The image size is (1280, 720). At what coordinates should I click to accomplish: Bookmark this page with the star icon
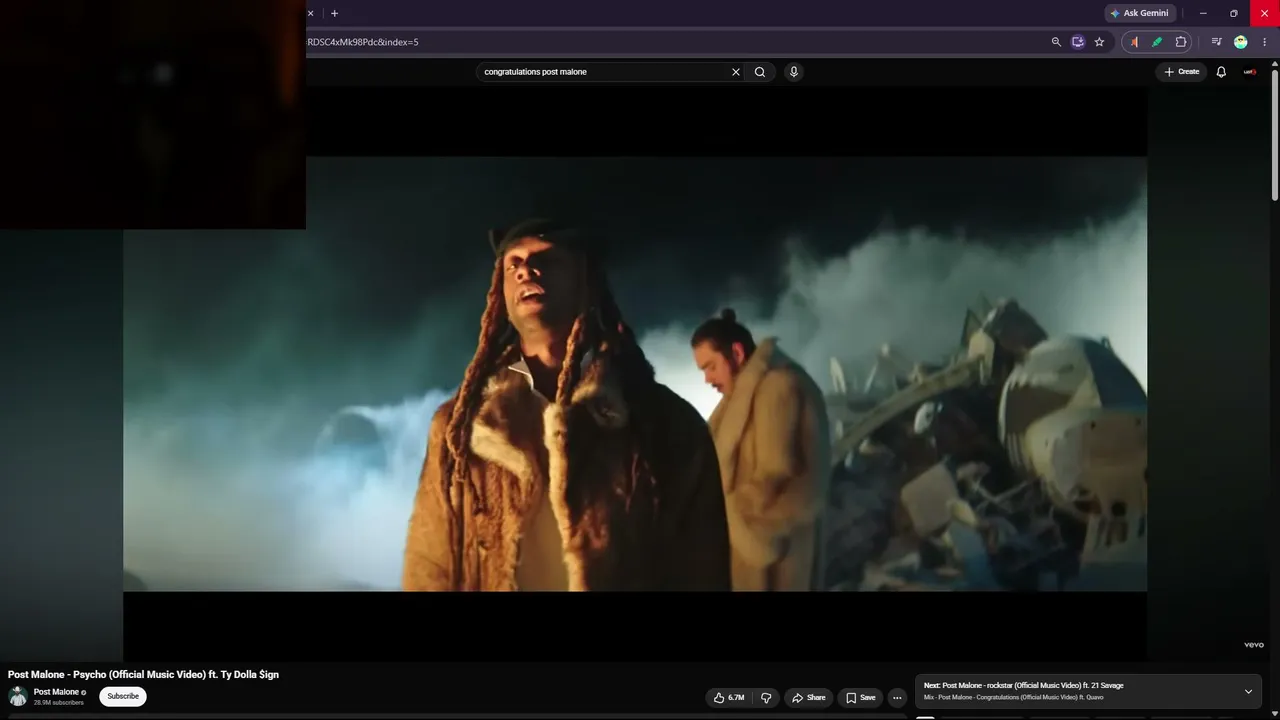coord(1099,42)
